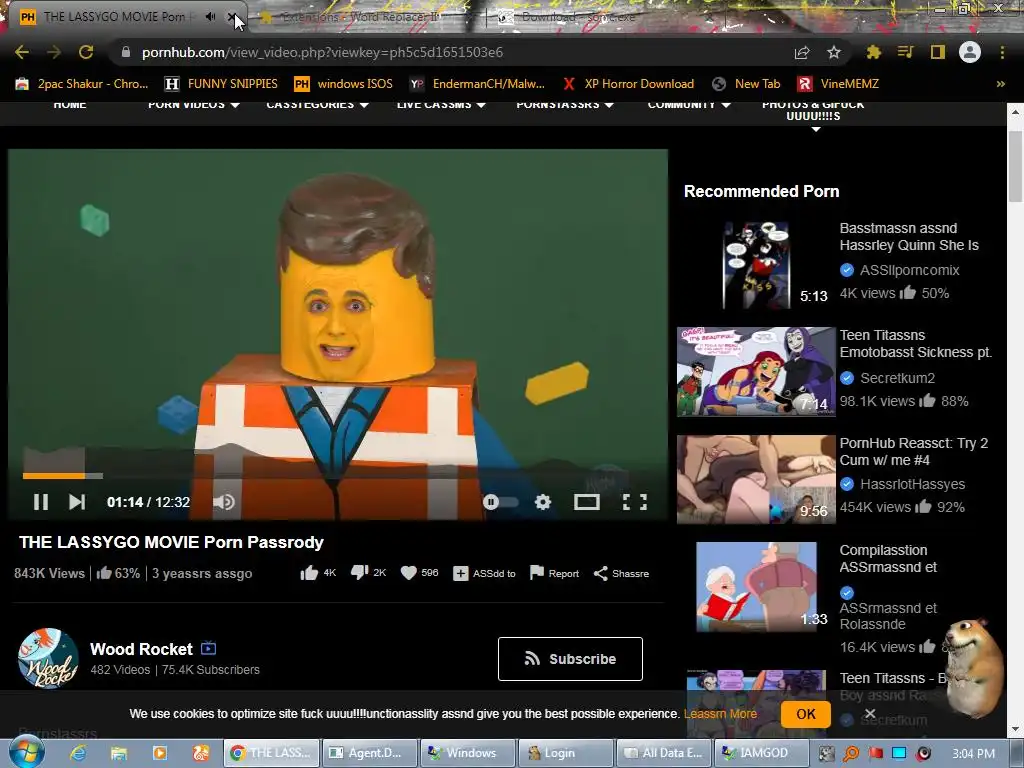Dismiss the cookie banner with X
Screen dimensions: 1024x768
click(869, 713)
